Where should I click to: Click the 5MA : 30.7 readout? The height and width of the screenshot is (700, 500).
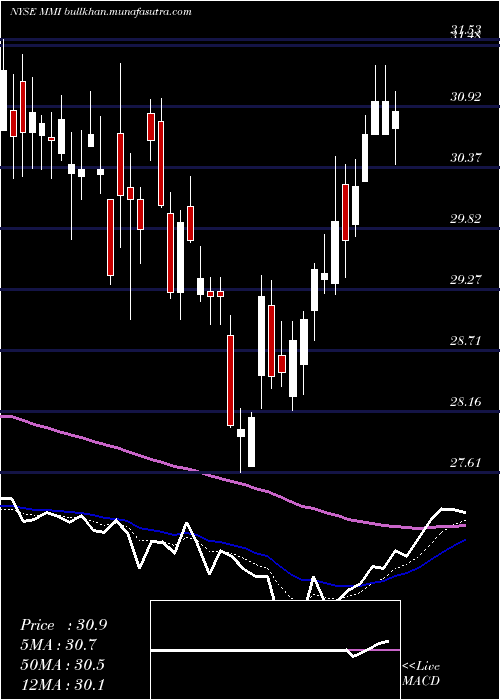(59, 645)
